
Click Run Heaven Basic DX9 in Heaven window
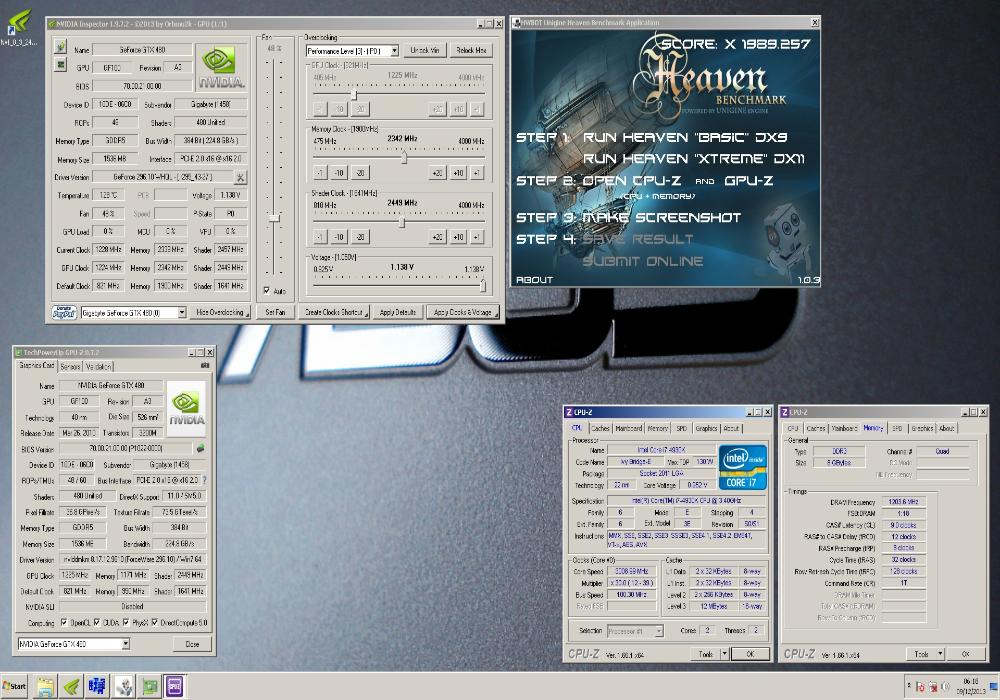[x=684, y=137]
